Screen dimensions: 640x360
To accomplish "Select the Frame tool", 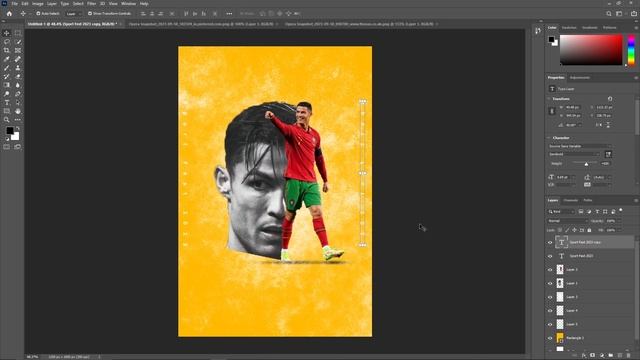I will tap(18, 50).
